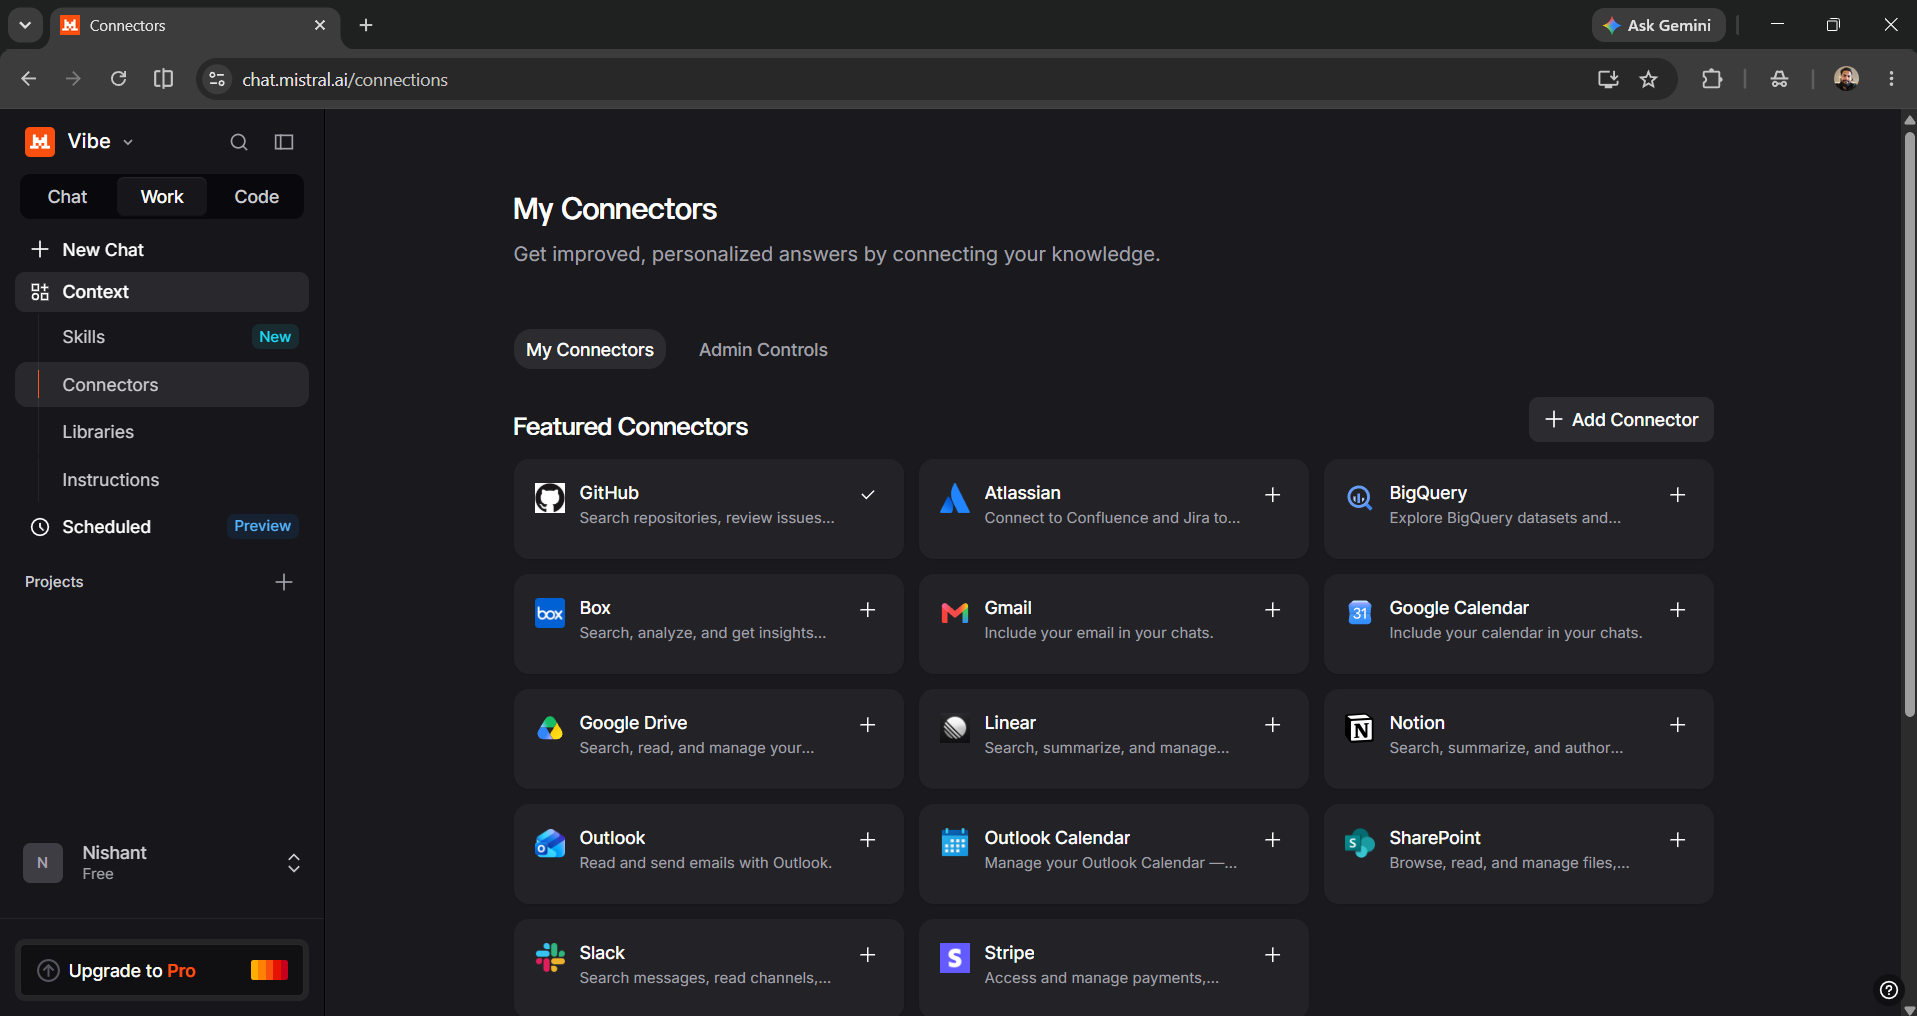Click Upgrade to Pro button

[162, 970]
